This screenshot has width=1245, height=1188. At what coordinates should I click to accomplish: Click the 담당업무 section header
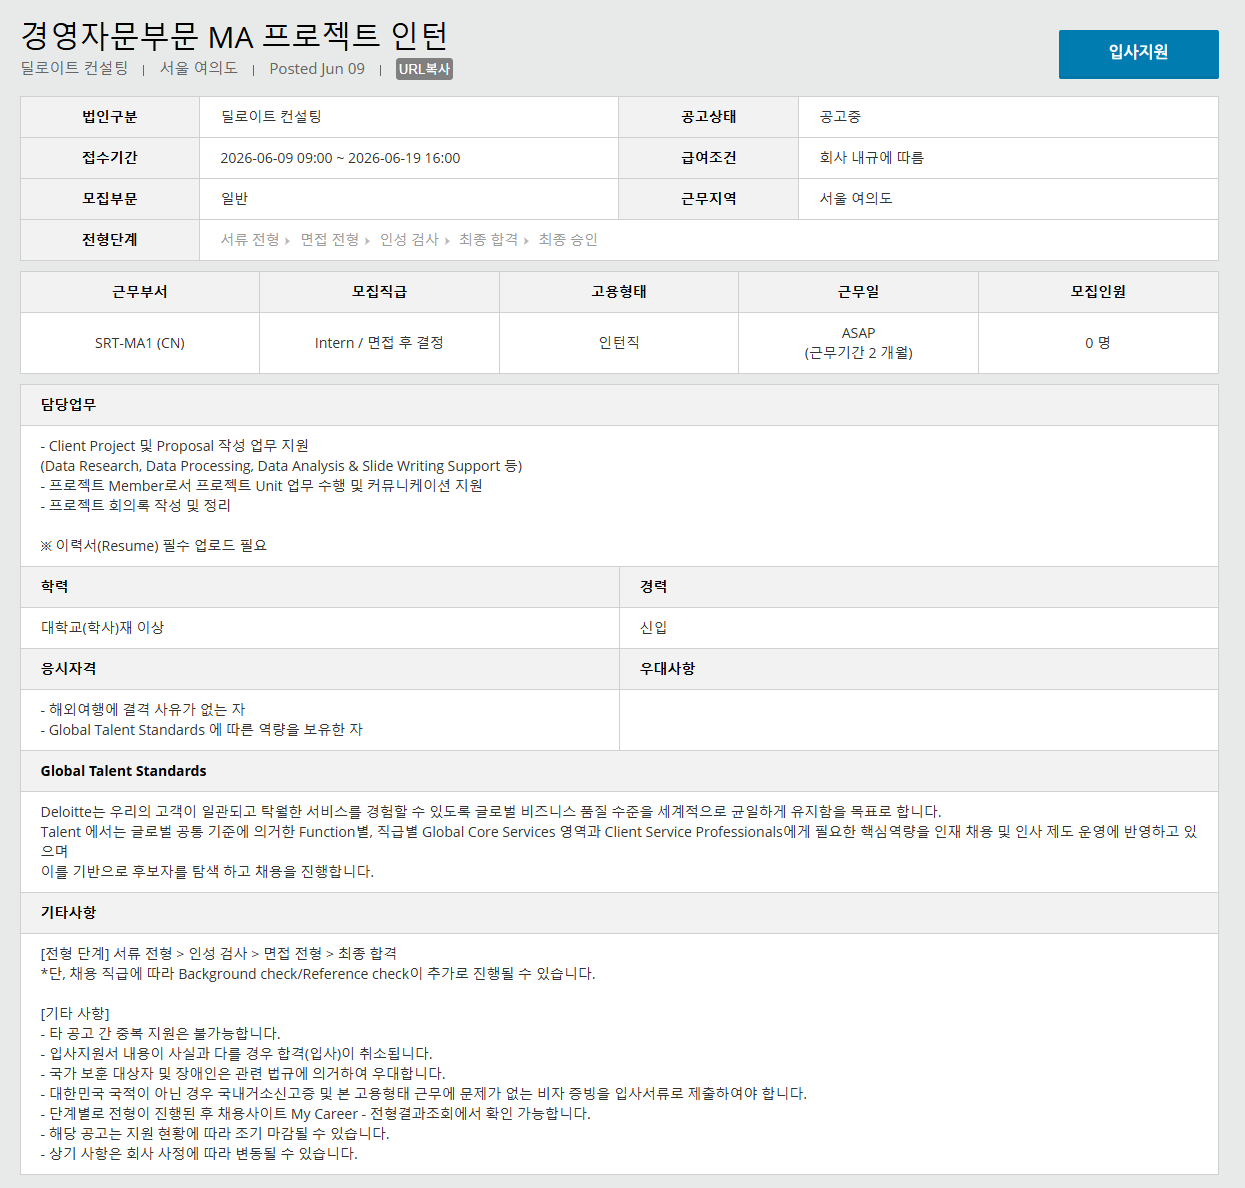tap(619, 405)
